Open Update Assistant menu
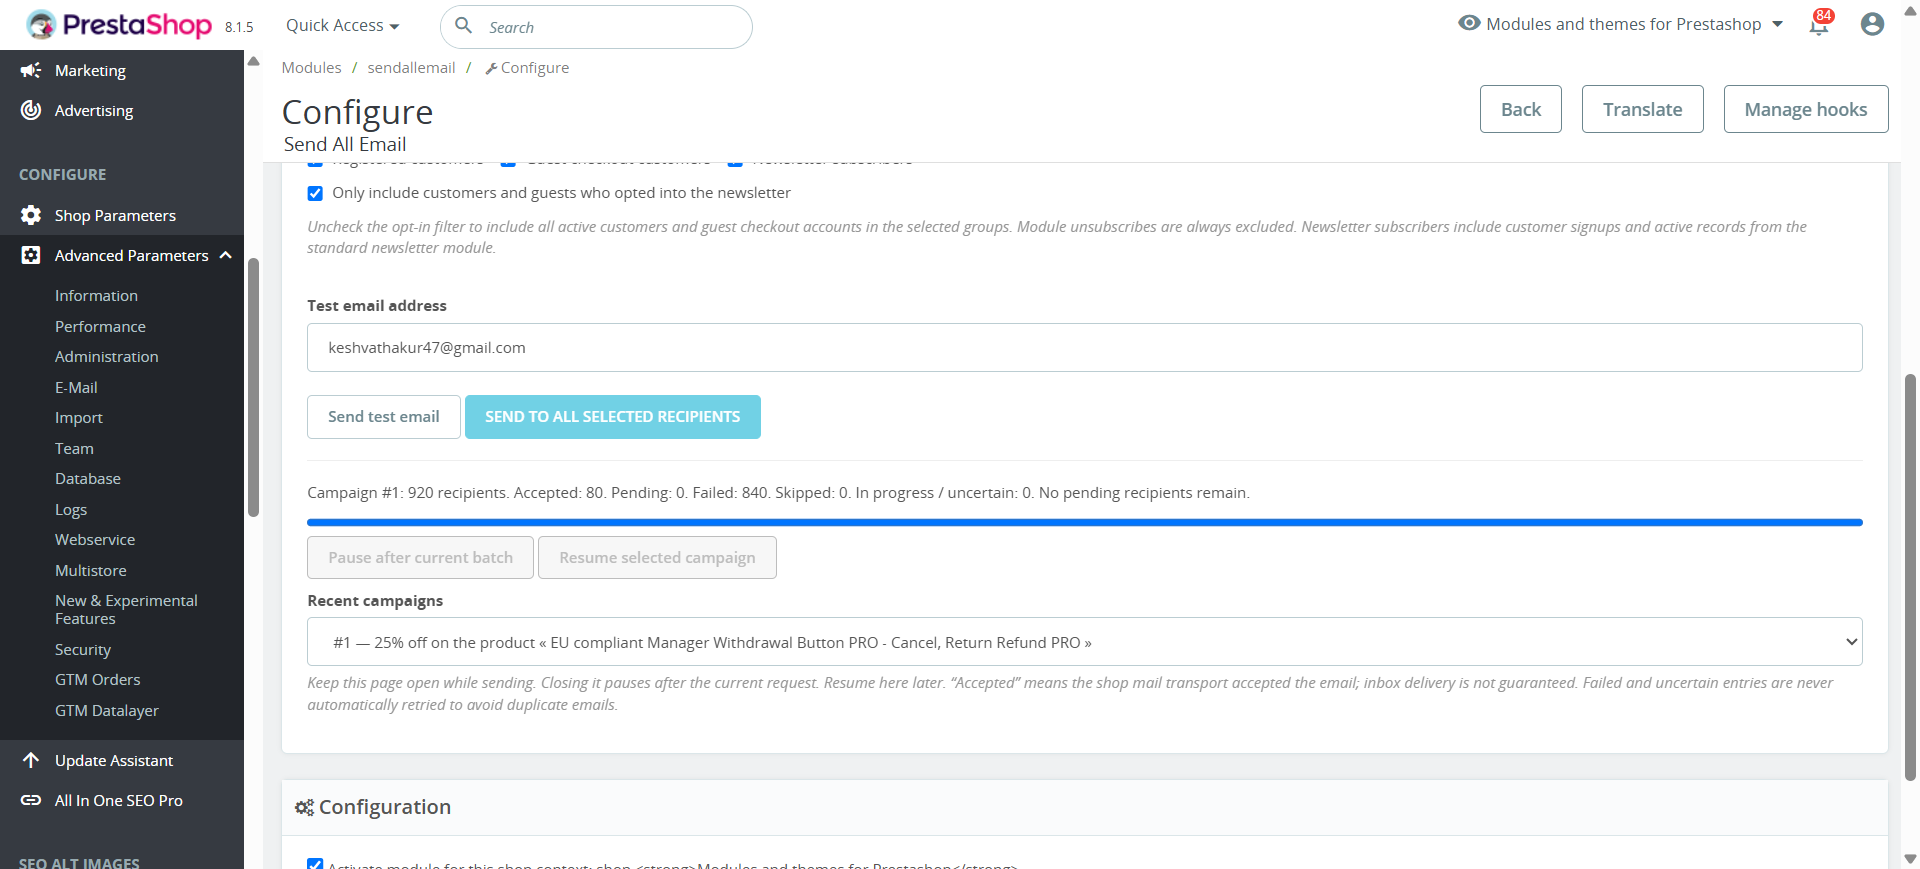The height and width of the screenshot is (869, 1920). [x=114, y=760]
